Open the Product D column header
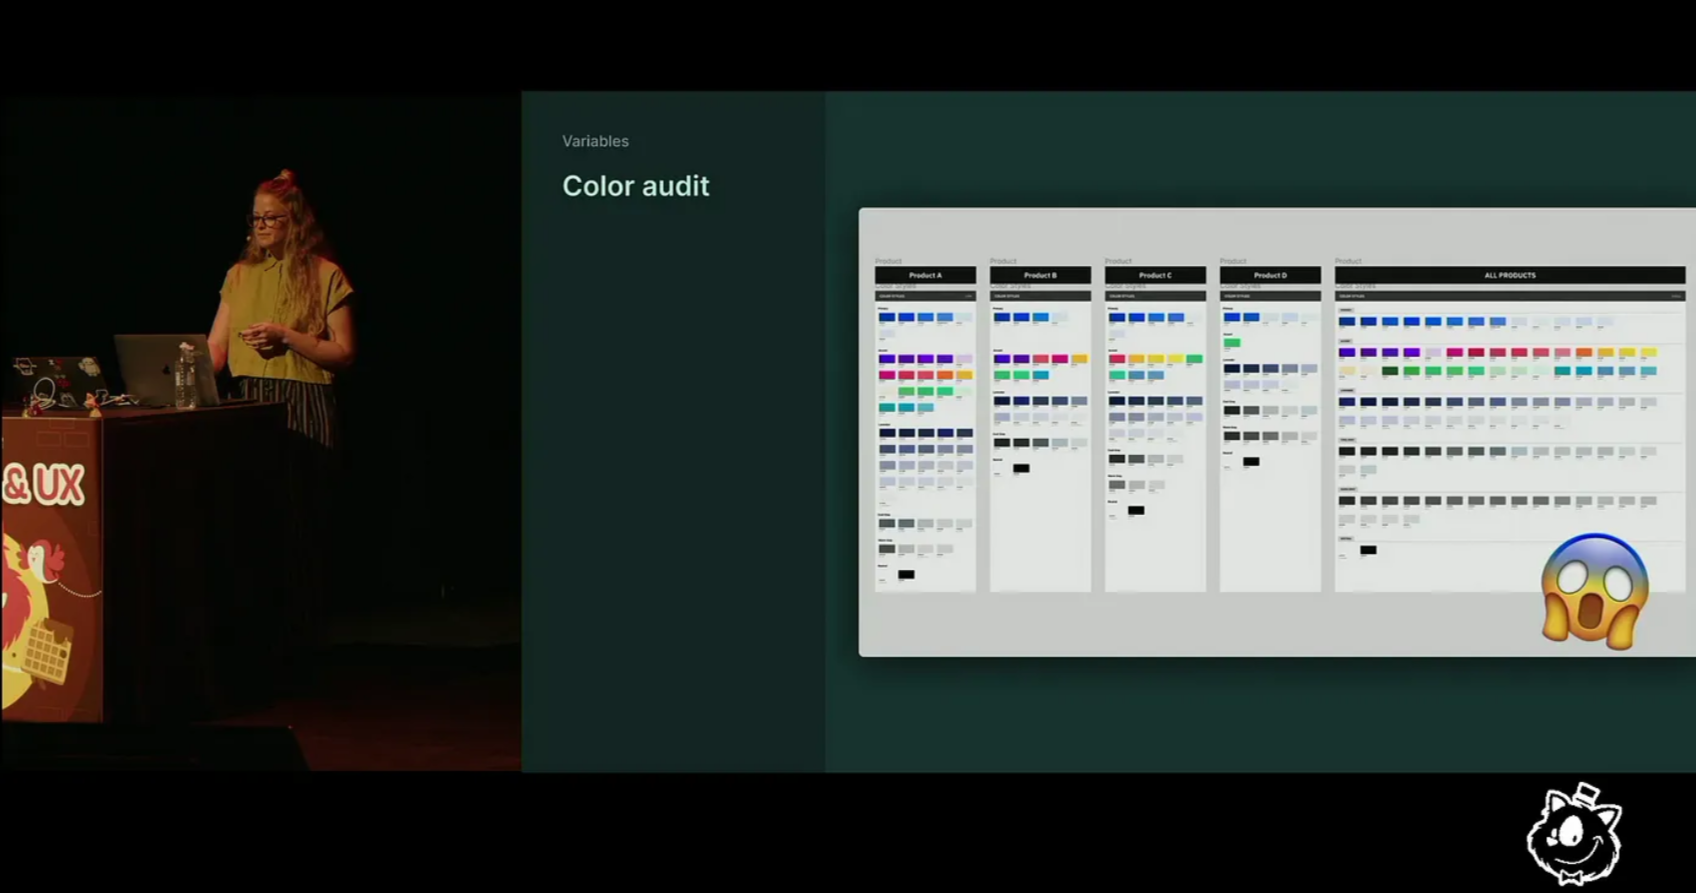This screenshot has height=893, width=1696. 1270,275
